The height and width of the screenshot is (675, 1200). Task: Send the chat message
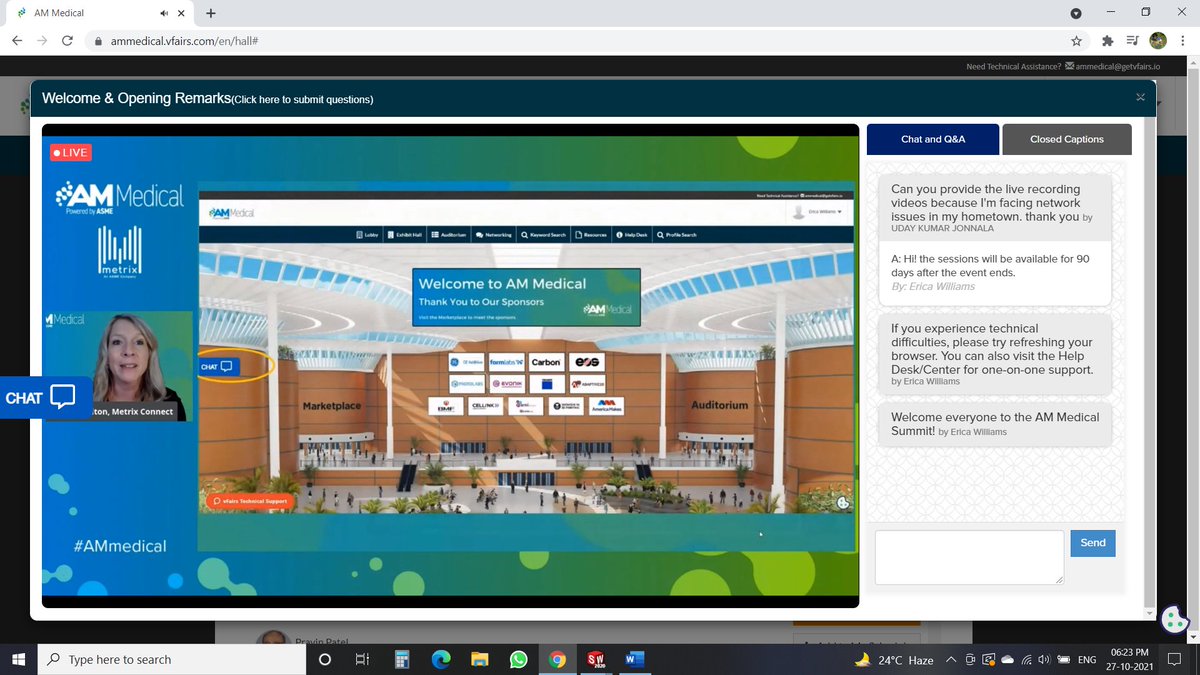1093,543
